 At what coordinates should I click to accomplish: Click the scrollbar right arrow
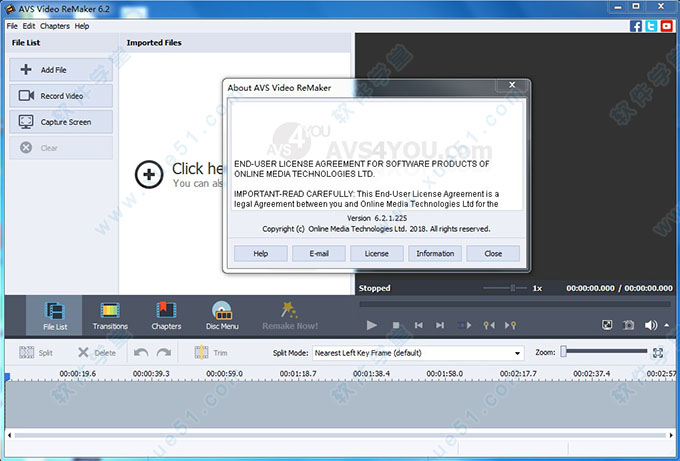671,435
